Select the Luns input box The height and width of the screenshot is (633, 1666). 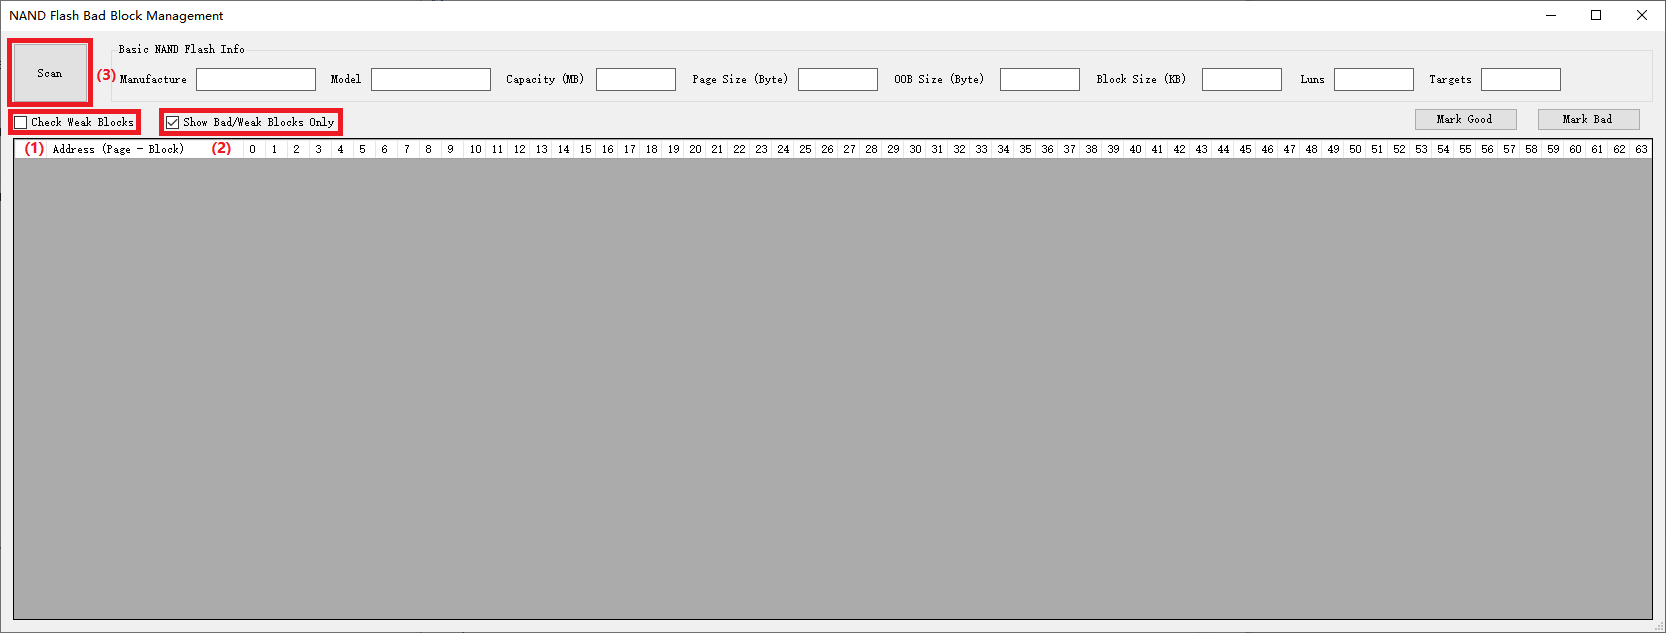click(x=1373, y=79)
